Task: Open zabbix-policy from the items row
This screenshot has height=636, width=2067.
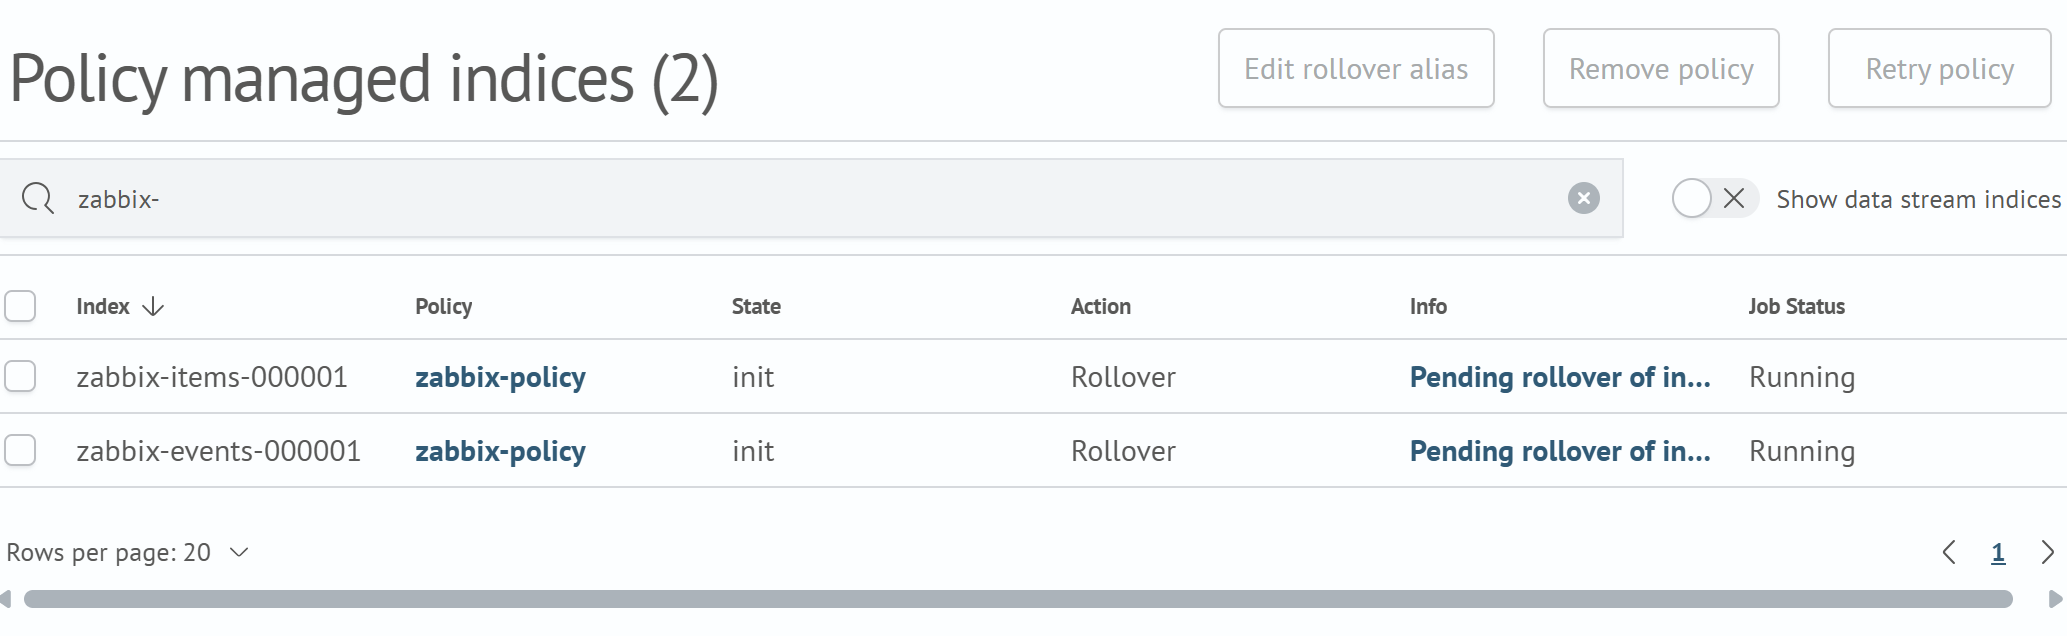Action: pos(500,377)
